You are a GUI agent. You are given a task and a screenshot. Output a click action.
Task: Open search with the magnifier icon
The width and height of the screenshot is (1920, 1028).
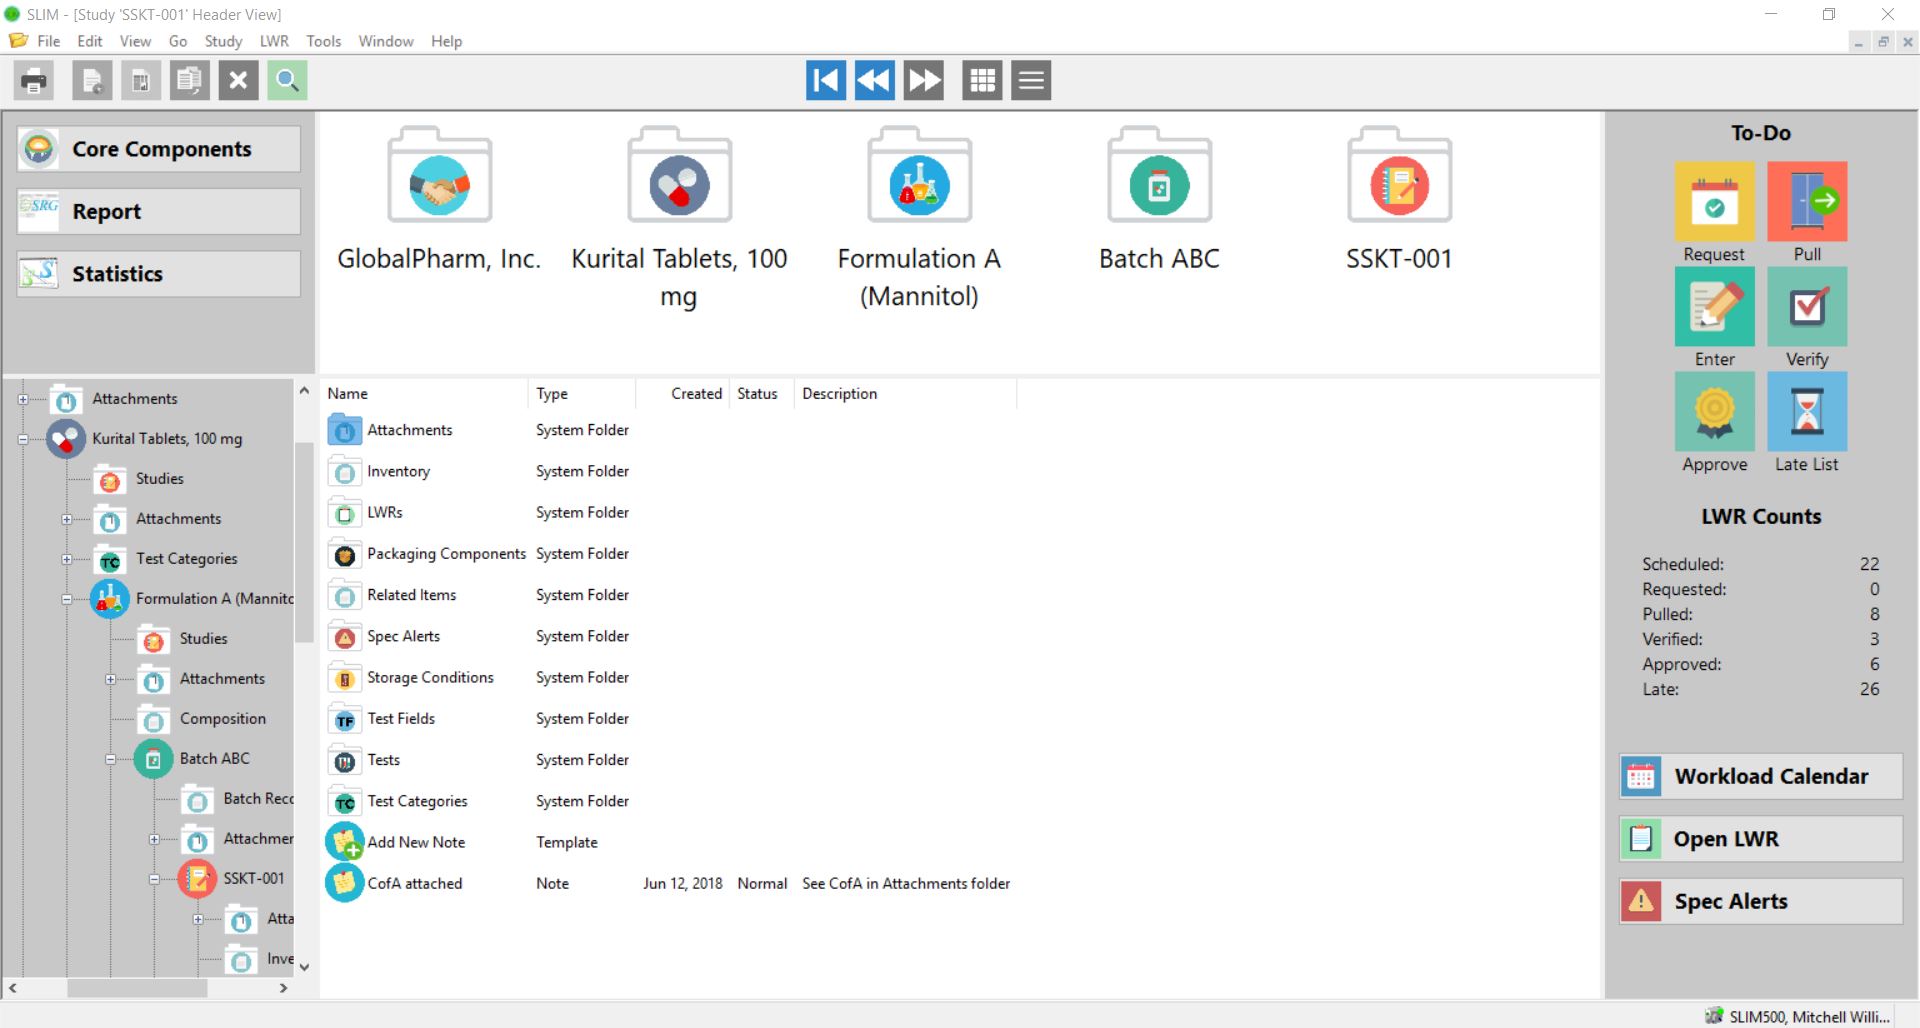(287, 81)
